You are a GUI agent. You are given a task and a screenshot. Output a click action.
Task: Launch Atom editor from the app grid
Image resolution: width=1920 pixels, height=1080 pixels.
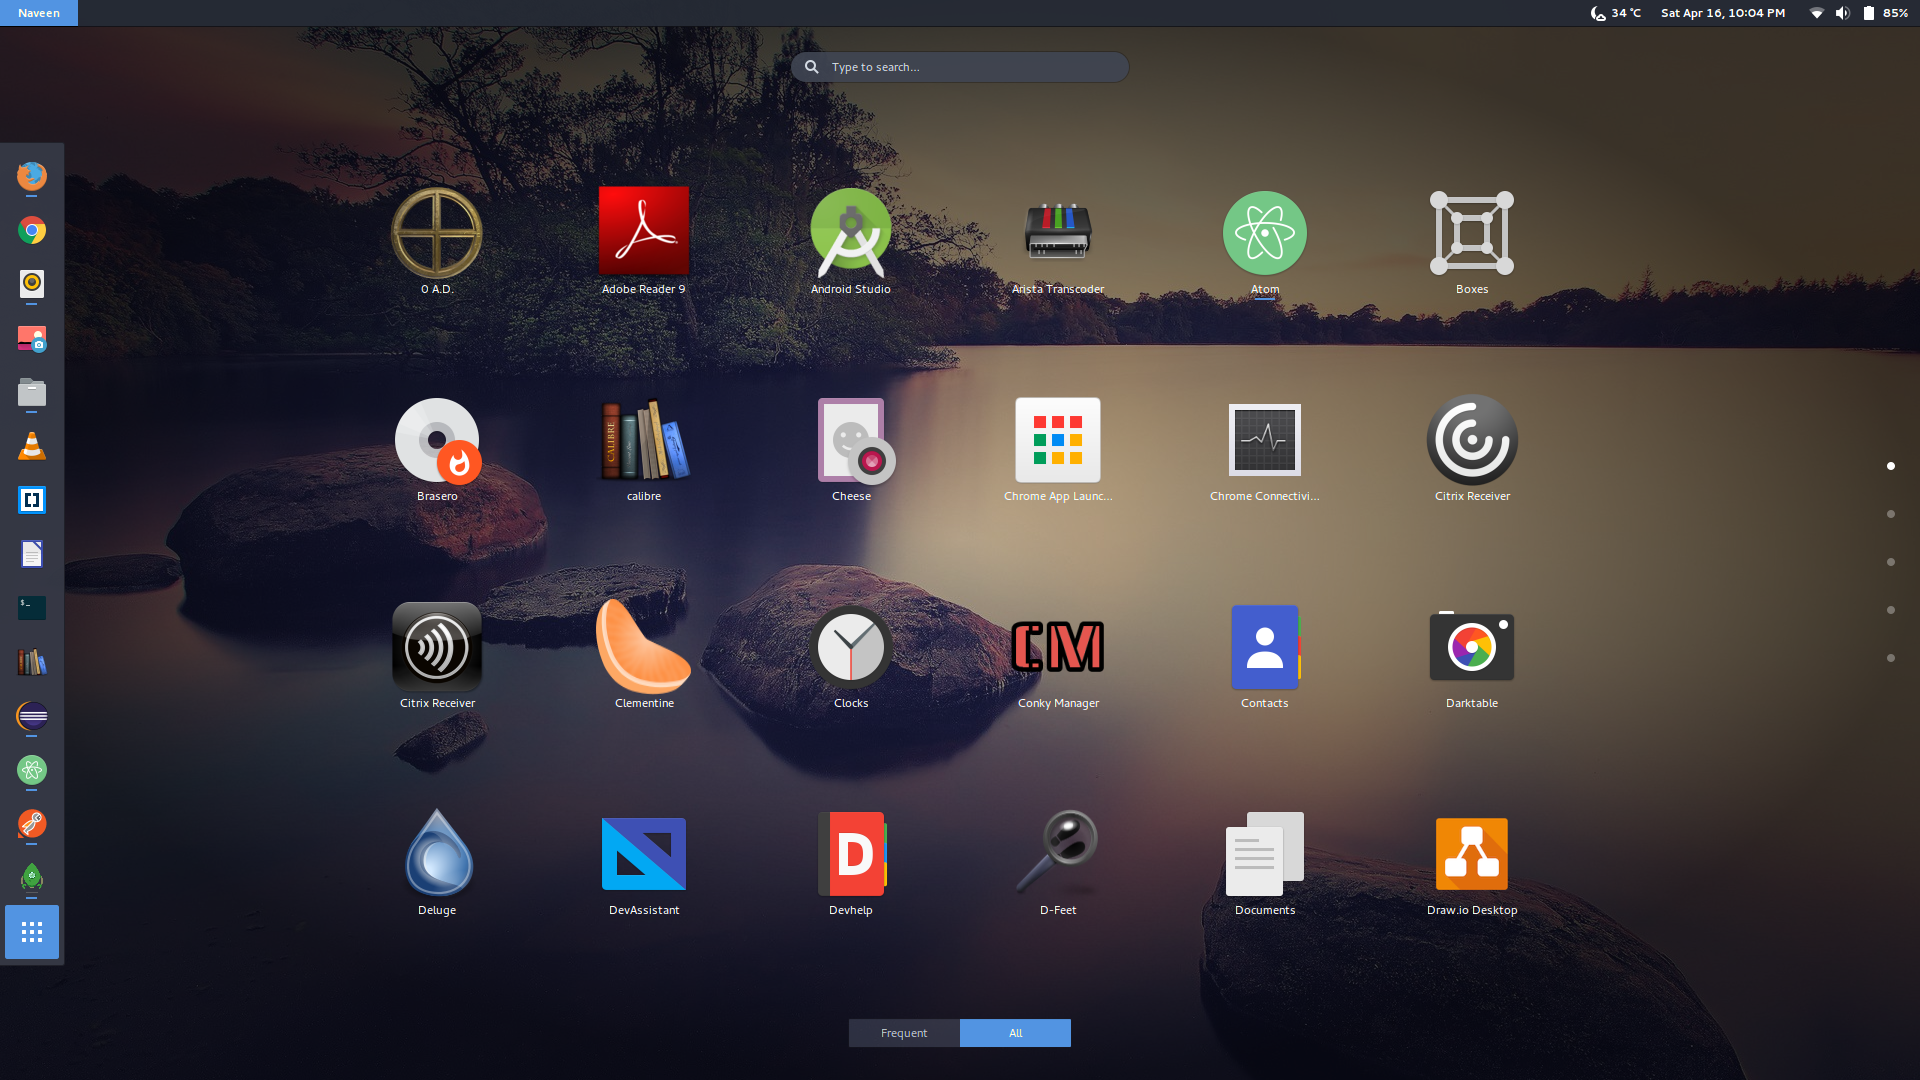coord(1265,233)
